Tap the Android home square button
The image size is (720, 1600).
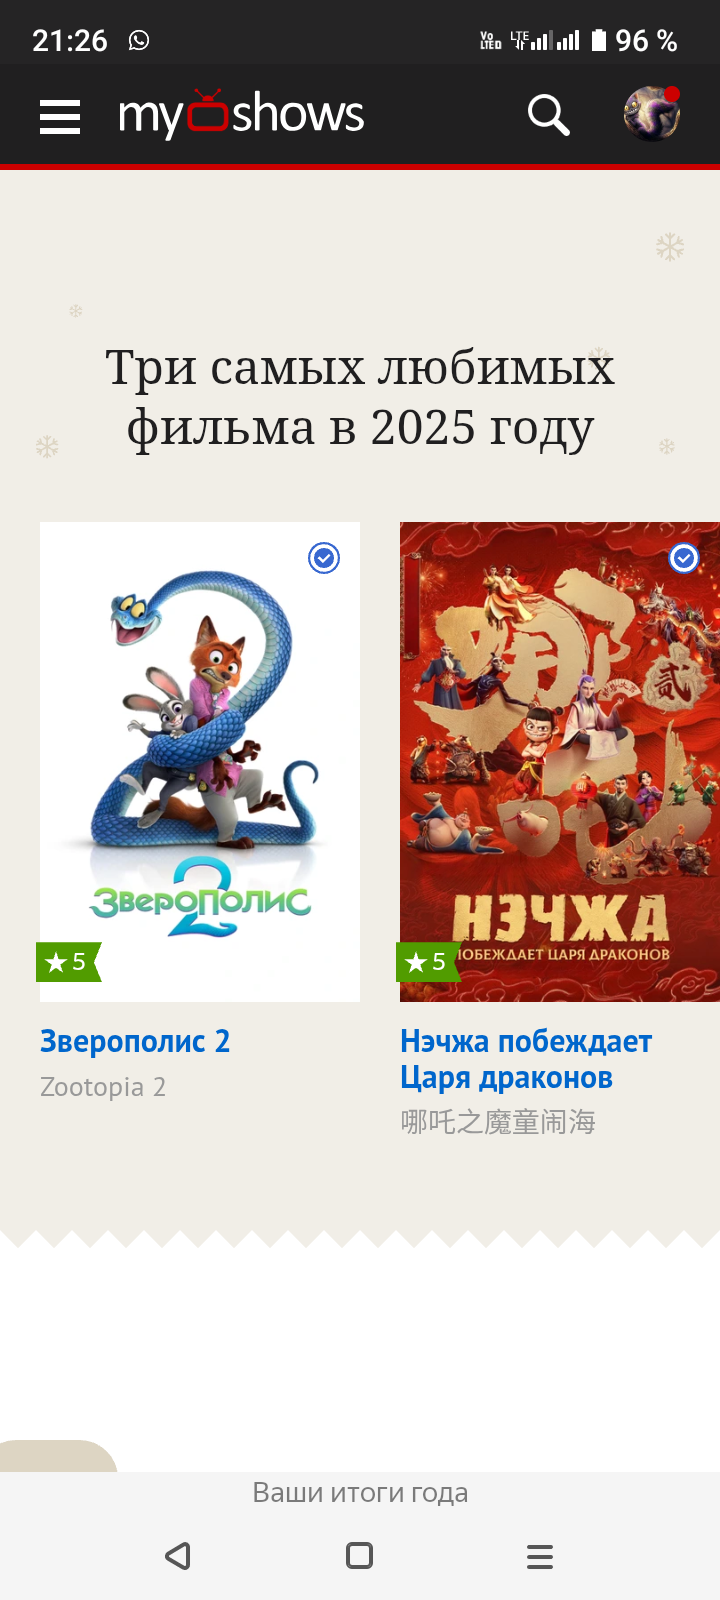[x=359, y=1556]
